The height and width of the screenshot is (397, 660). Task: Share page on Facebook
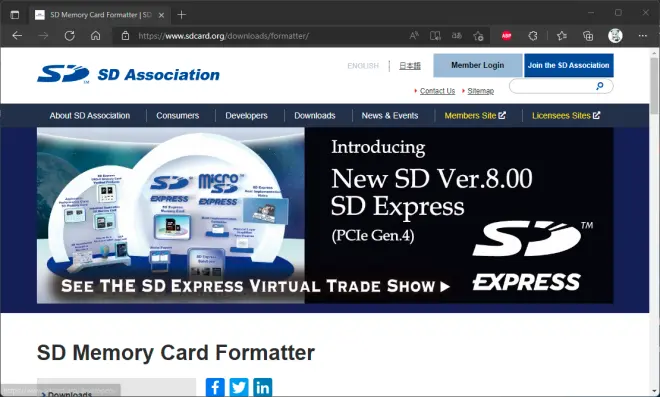(215, 387)
